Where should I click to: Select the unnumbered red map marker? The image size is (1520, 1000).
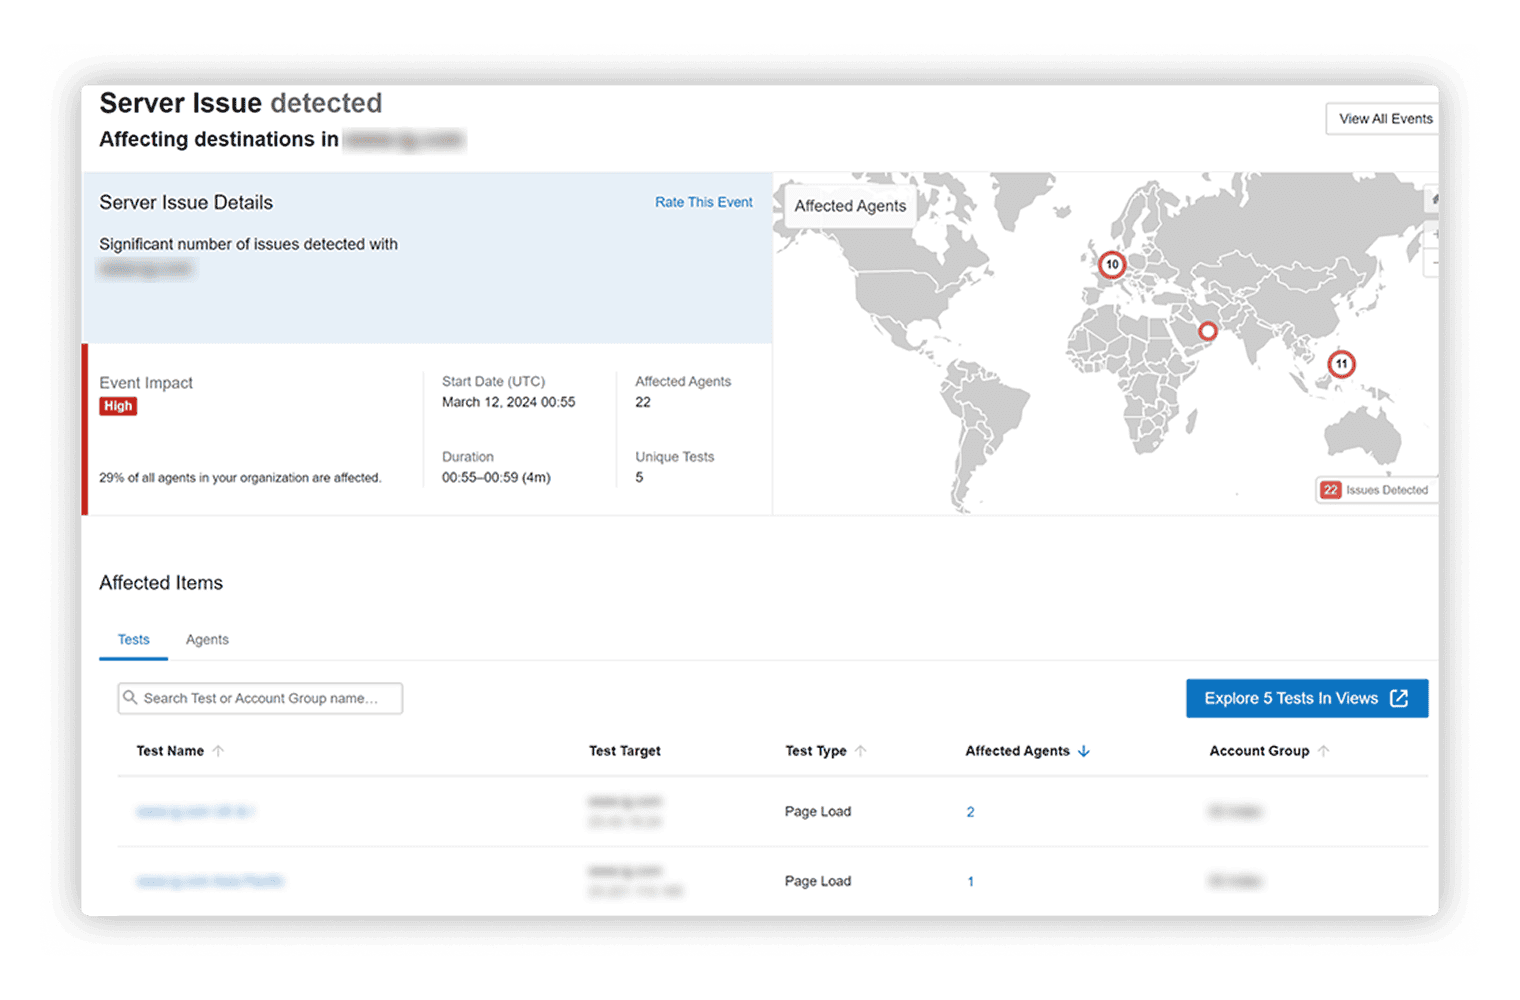[x=1208, y=331]
